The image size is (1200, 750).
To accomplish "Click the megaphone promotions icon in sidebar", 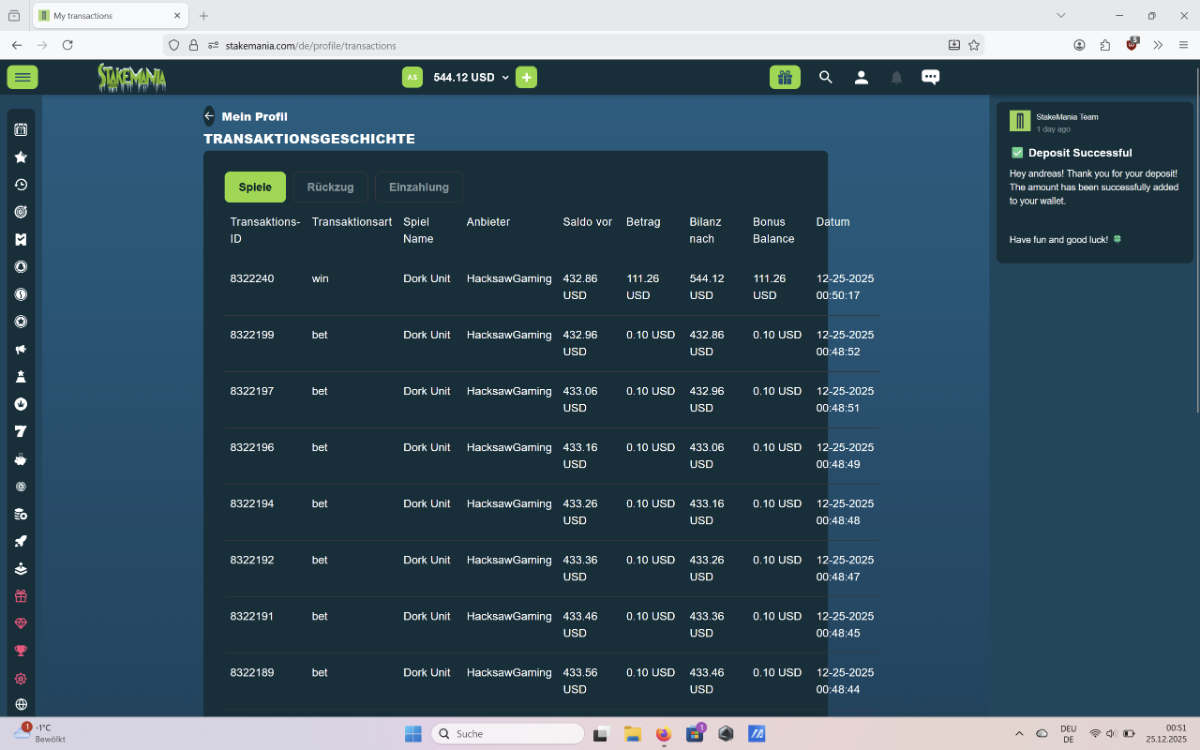I will [21, 349].
